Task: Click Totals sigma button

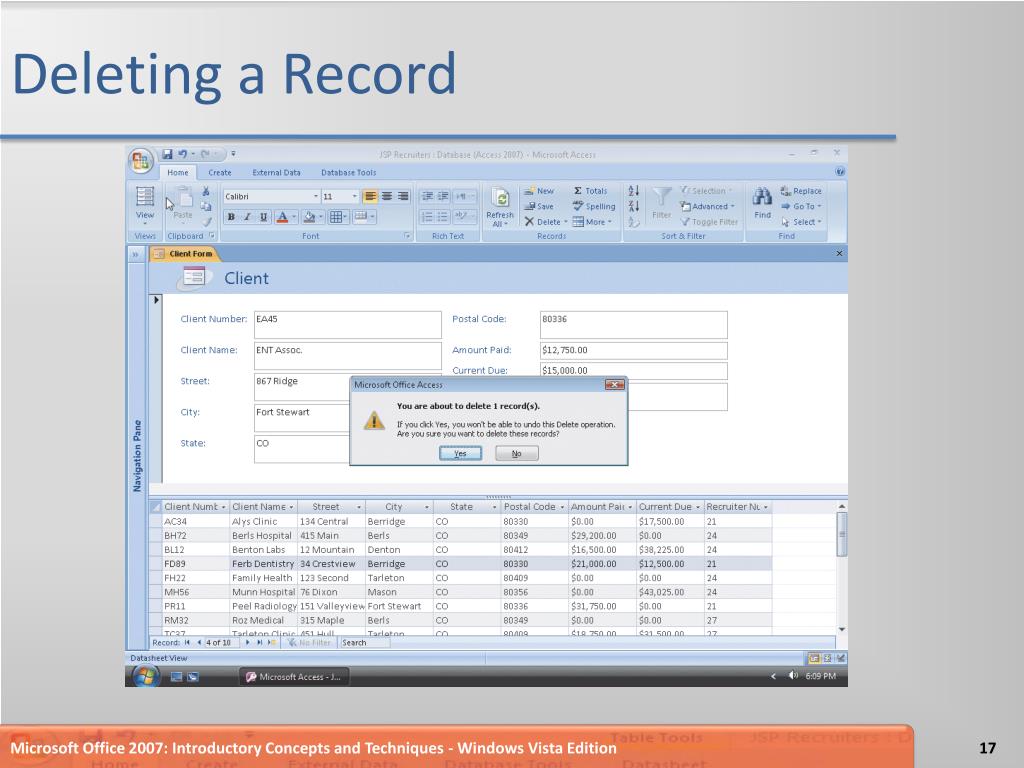Action: click(590, 191)
